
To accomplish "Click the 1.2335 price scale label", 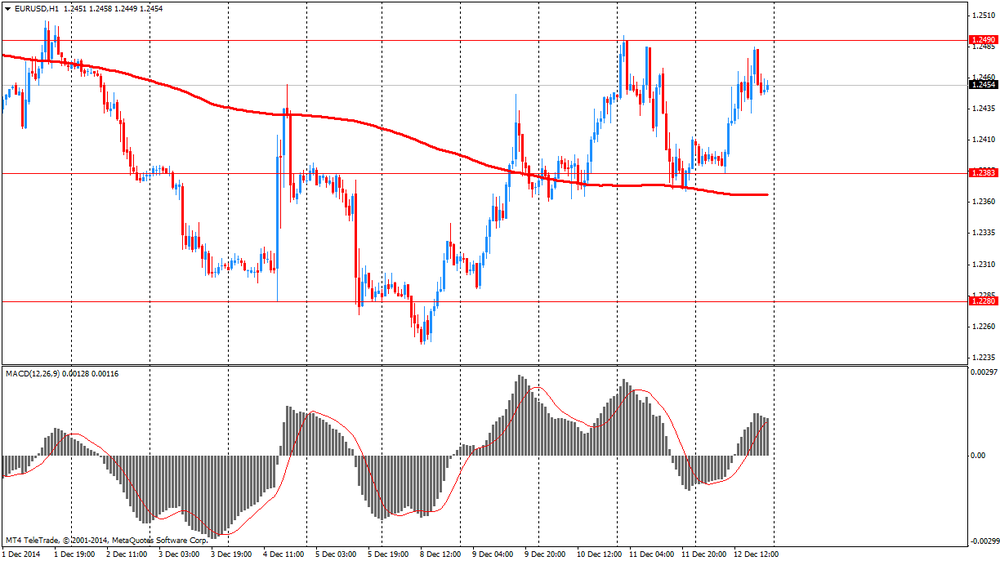I will 983,233.
